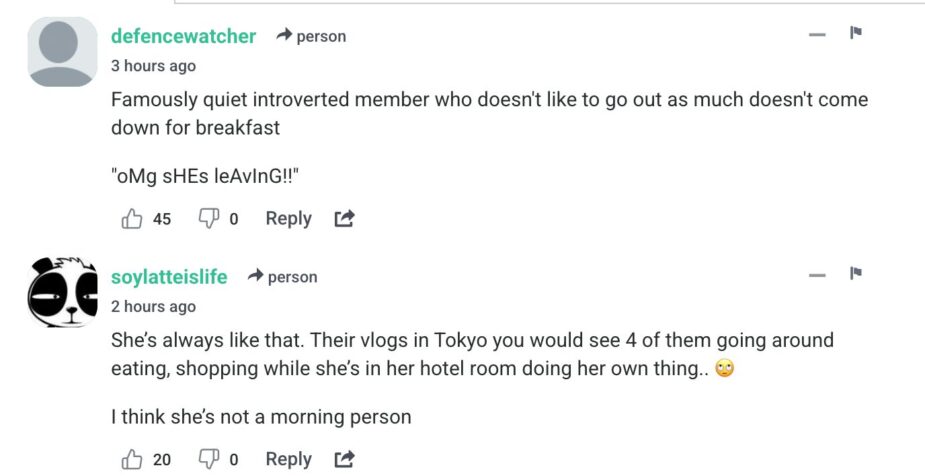
Task: Click defencewatcher's gray avatar
Action: pos(62,52)
